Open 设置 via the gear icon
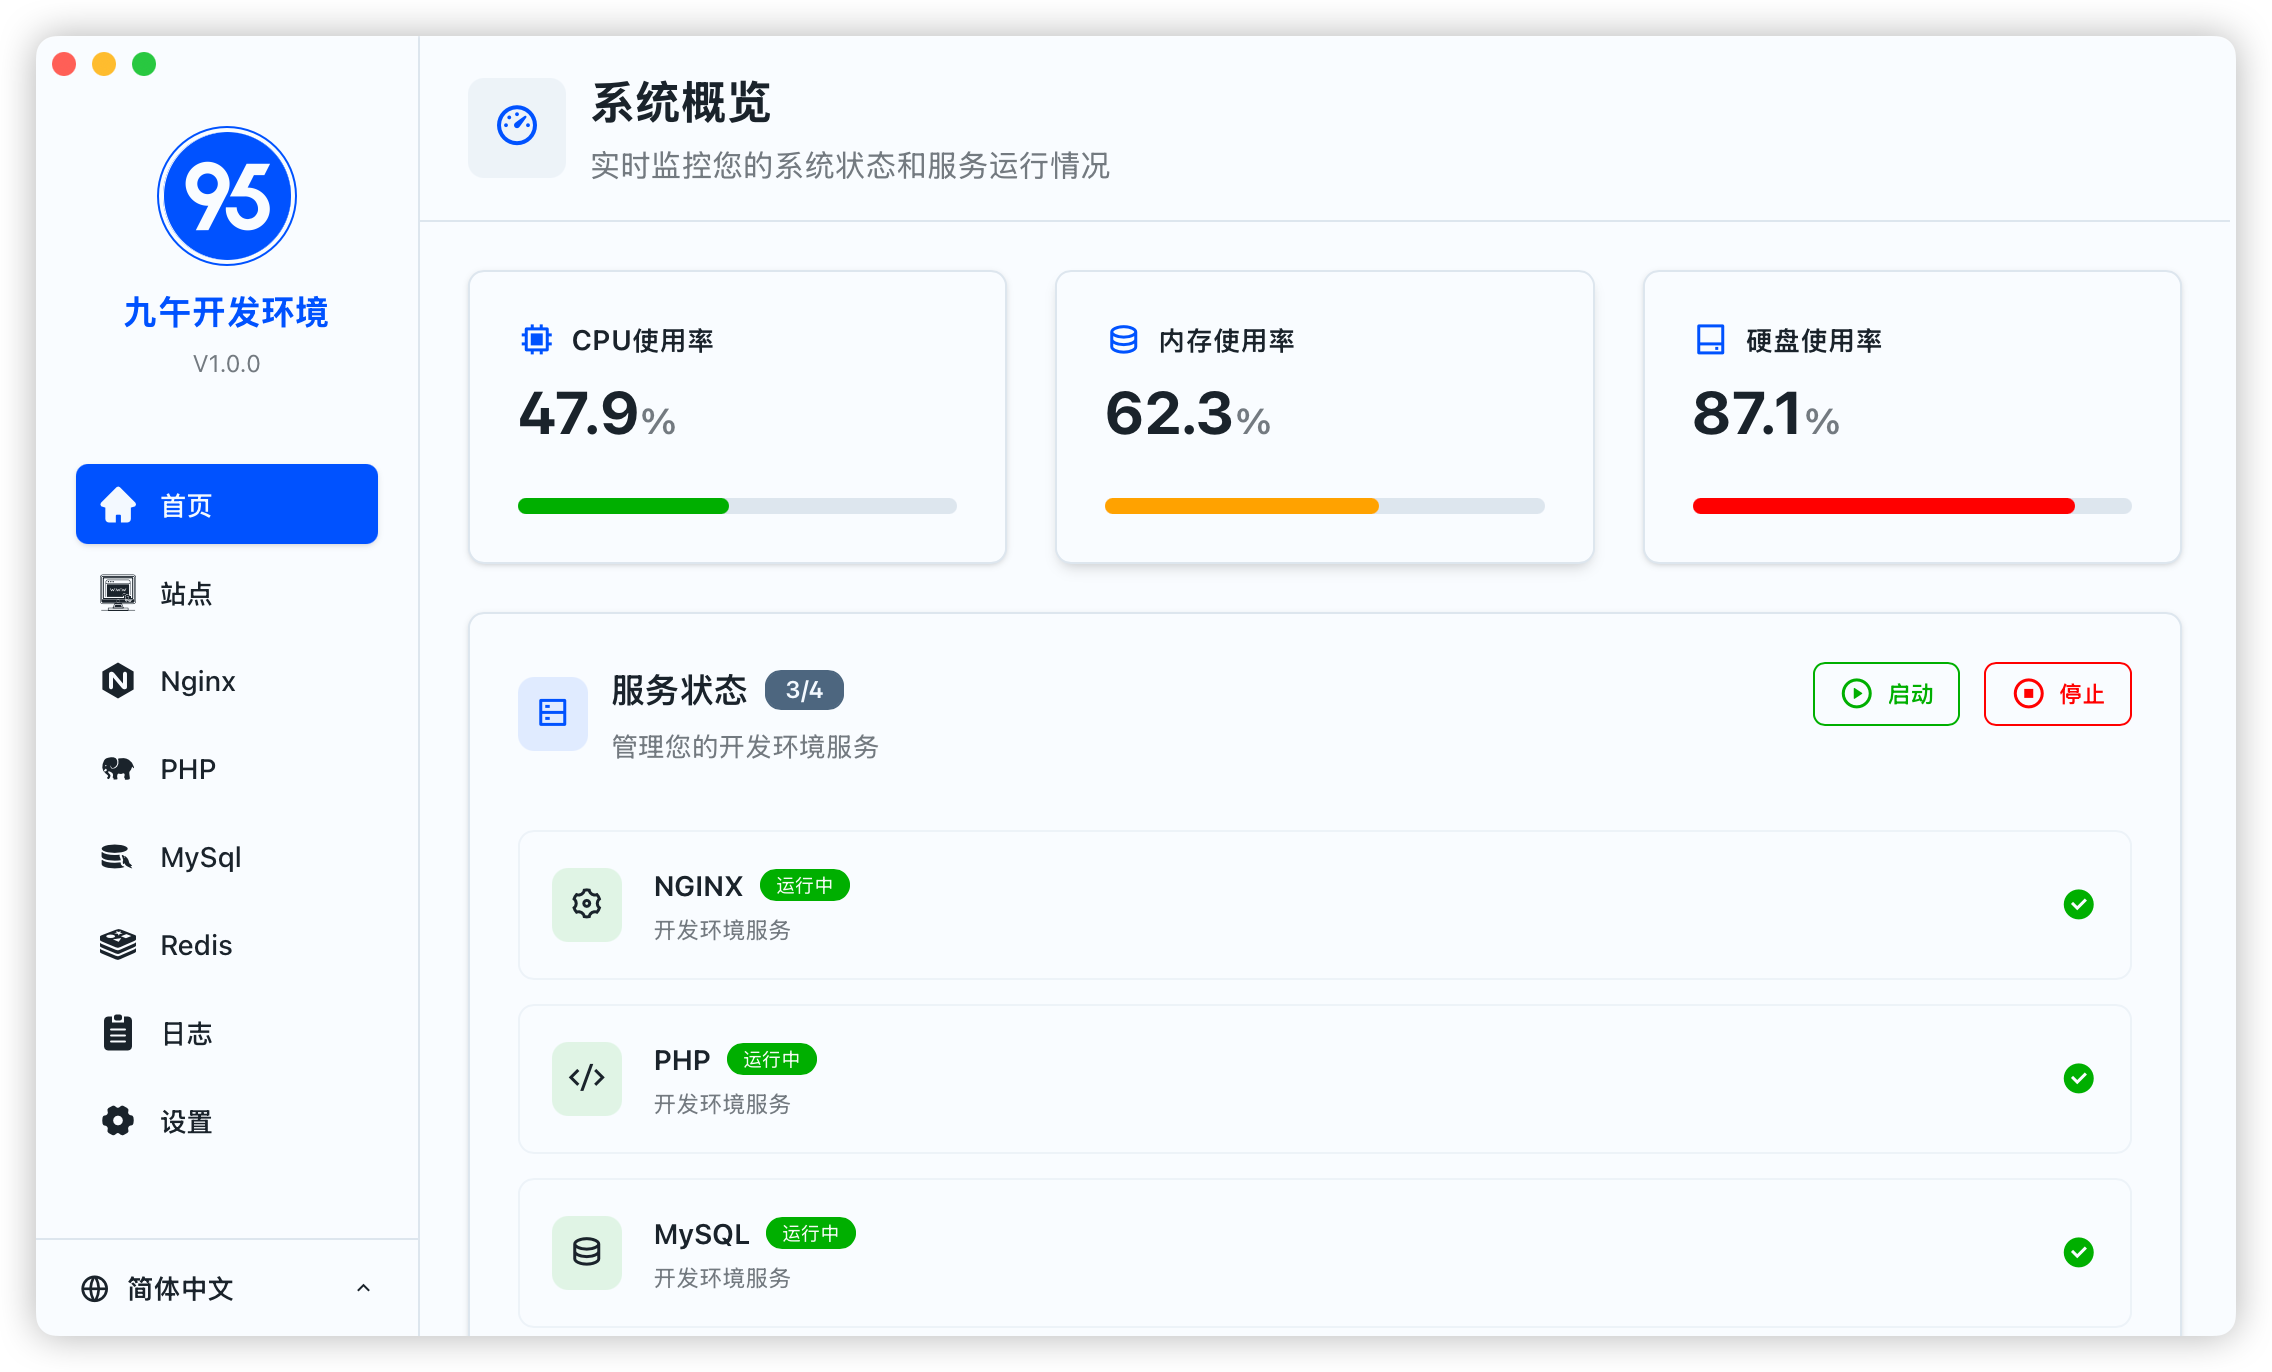 pyautogui.click(x=117, y=1120)
